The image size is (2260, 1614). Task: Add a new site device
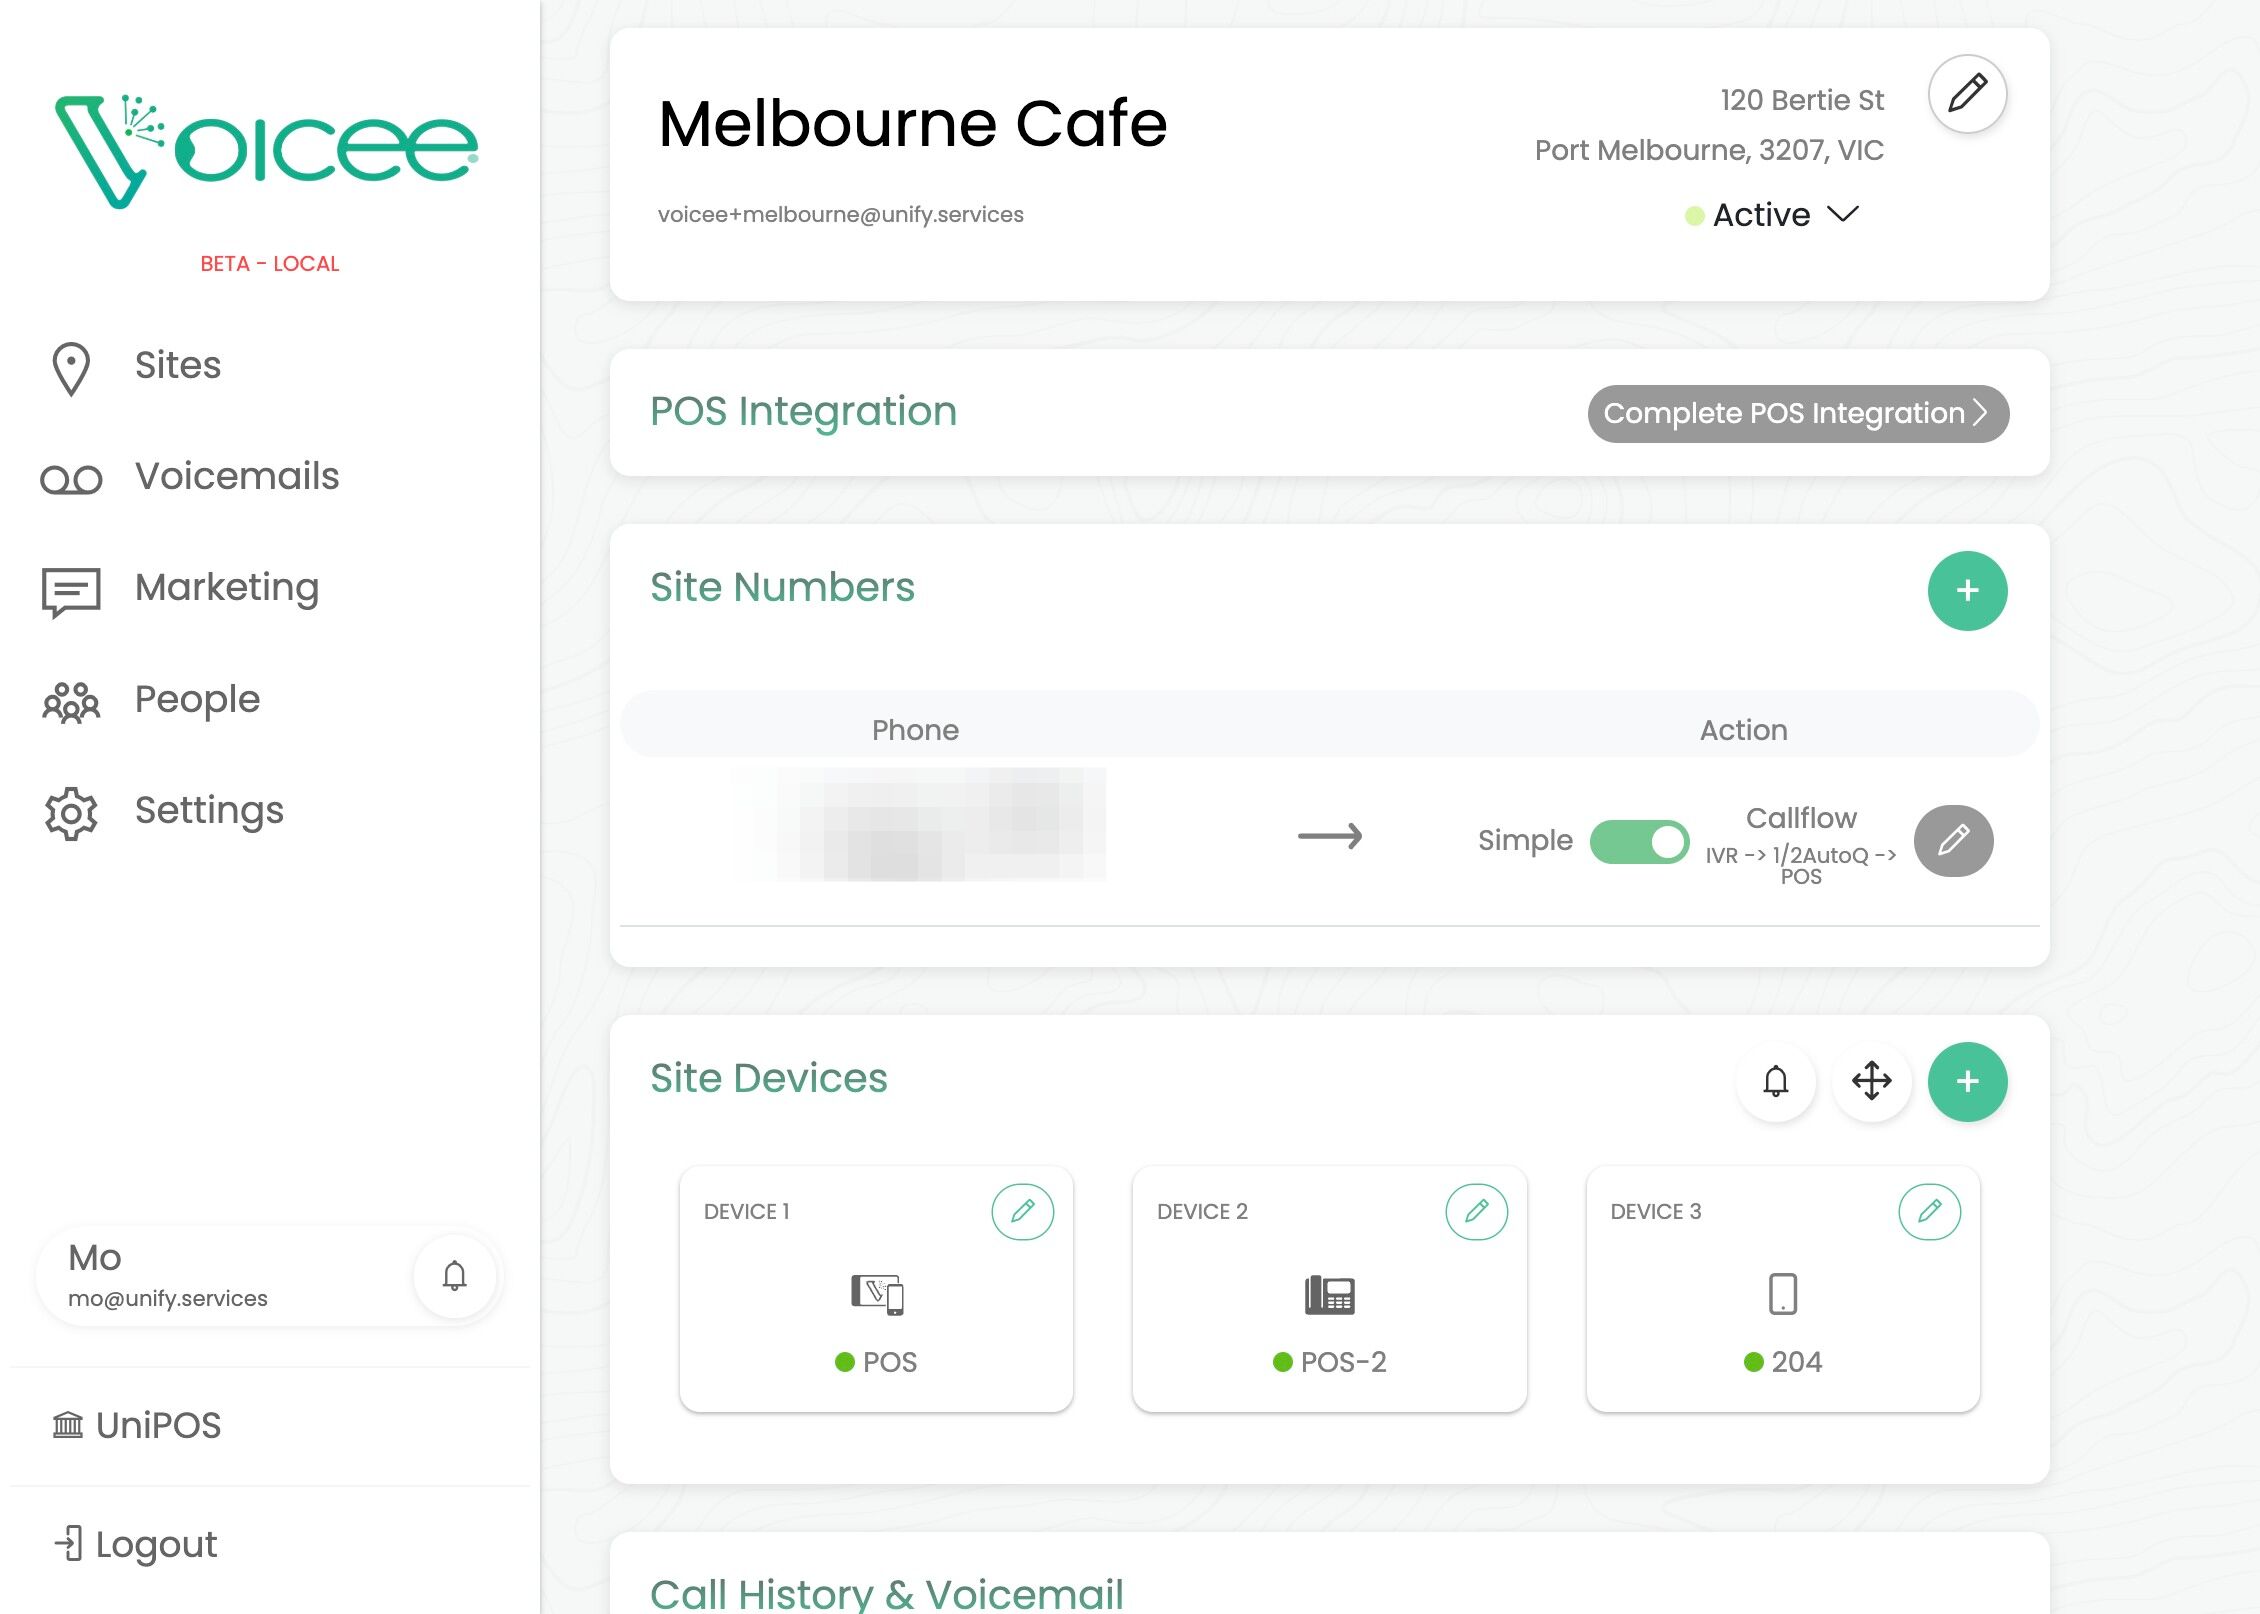pos(1966,1081)
